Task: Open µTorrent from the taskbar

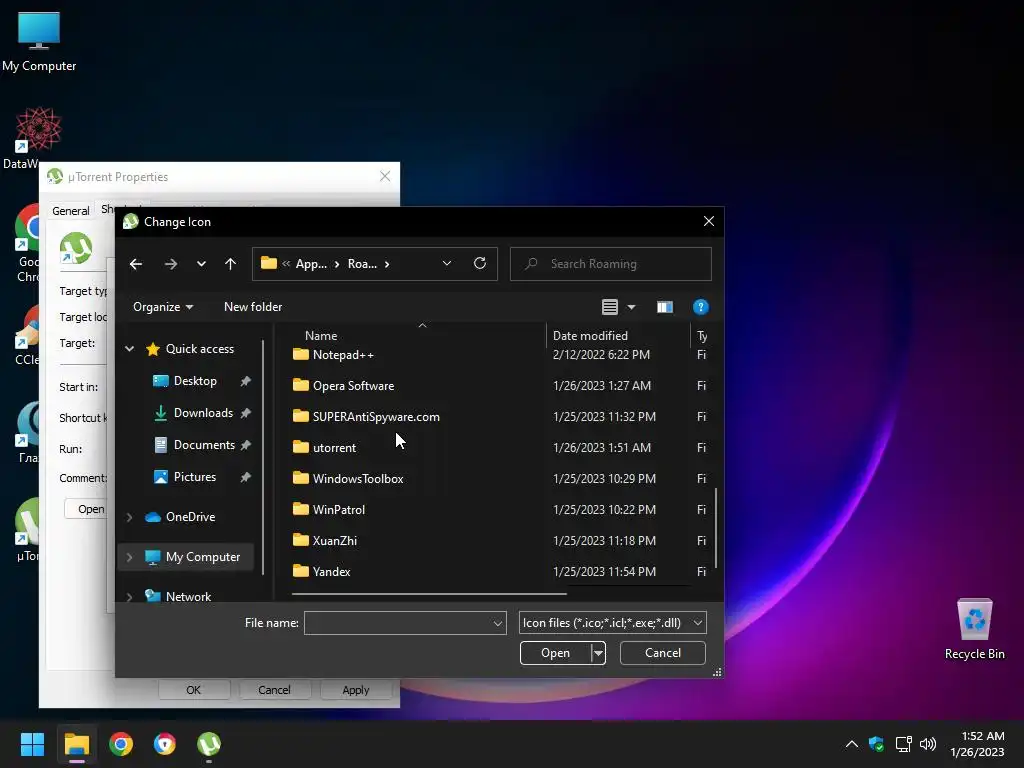Action: [209, 744]
